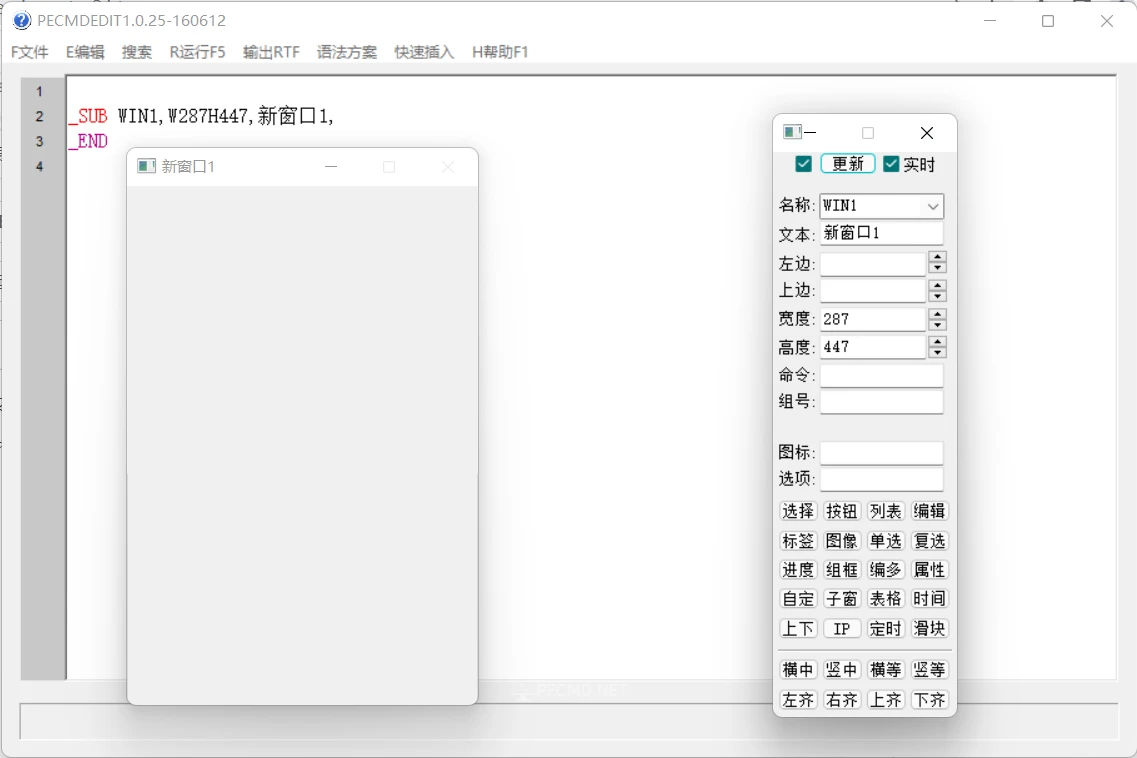Increase the 宽度 value with up arrow
Viewport: 1137px width, 758px height.
pyautogui.click(x=938, y=313)
